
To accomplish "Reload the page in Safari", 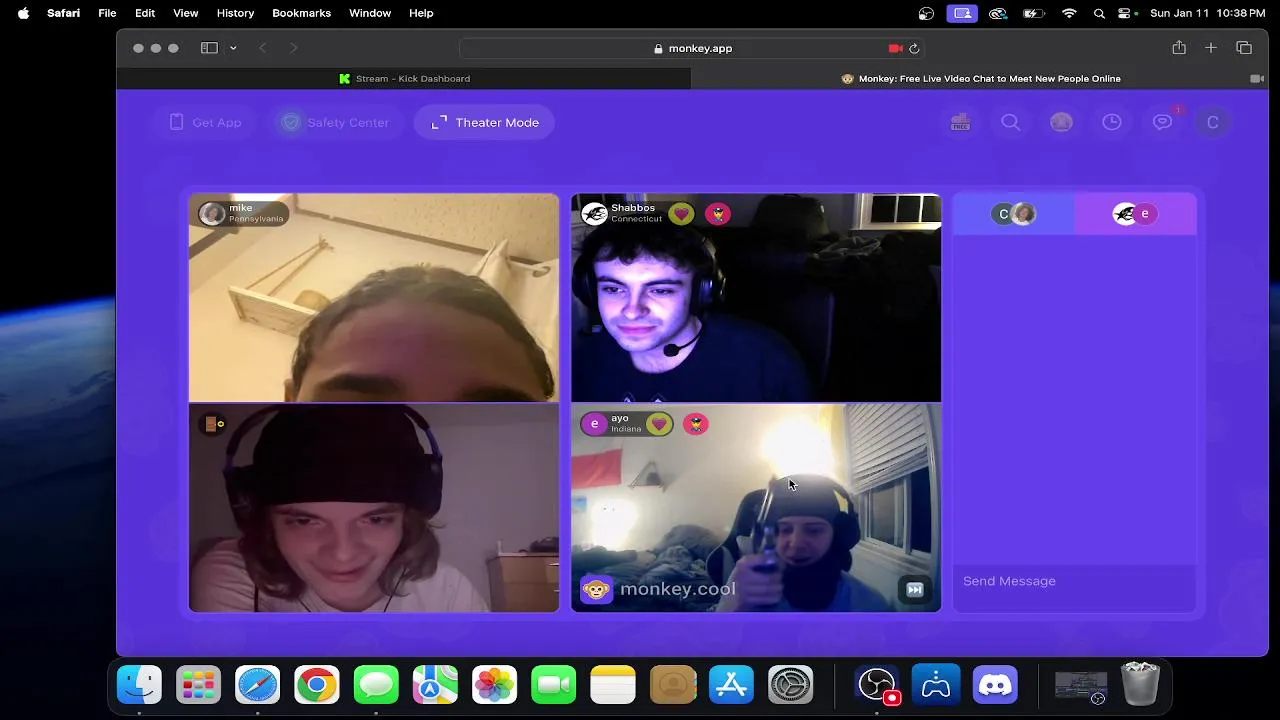I will pos(914,48).
